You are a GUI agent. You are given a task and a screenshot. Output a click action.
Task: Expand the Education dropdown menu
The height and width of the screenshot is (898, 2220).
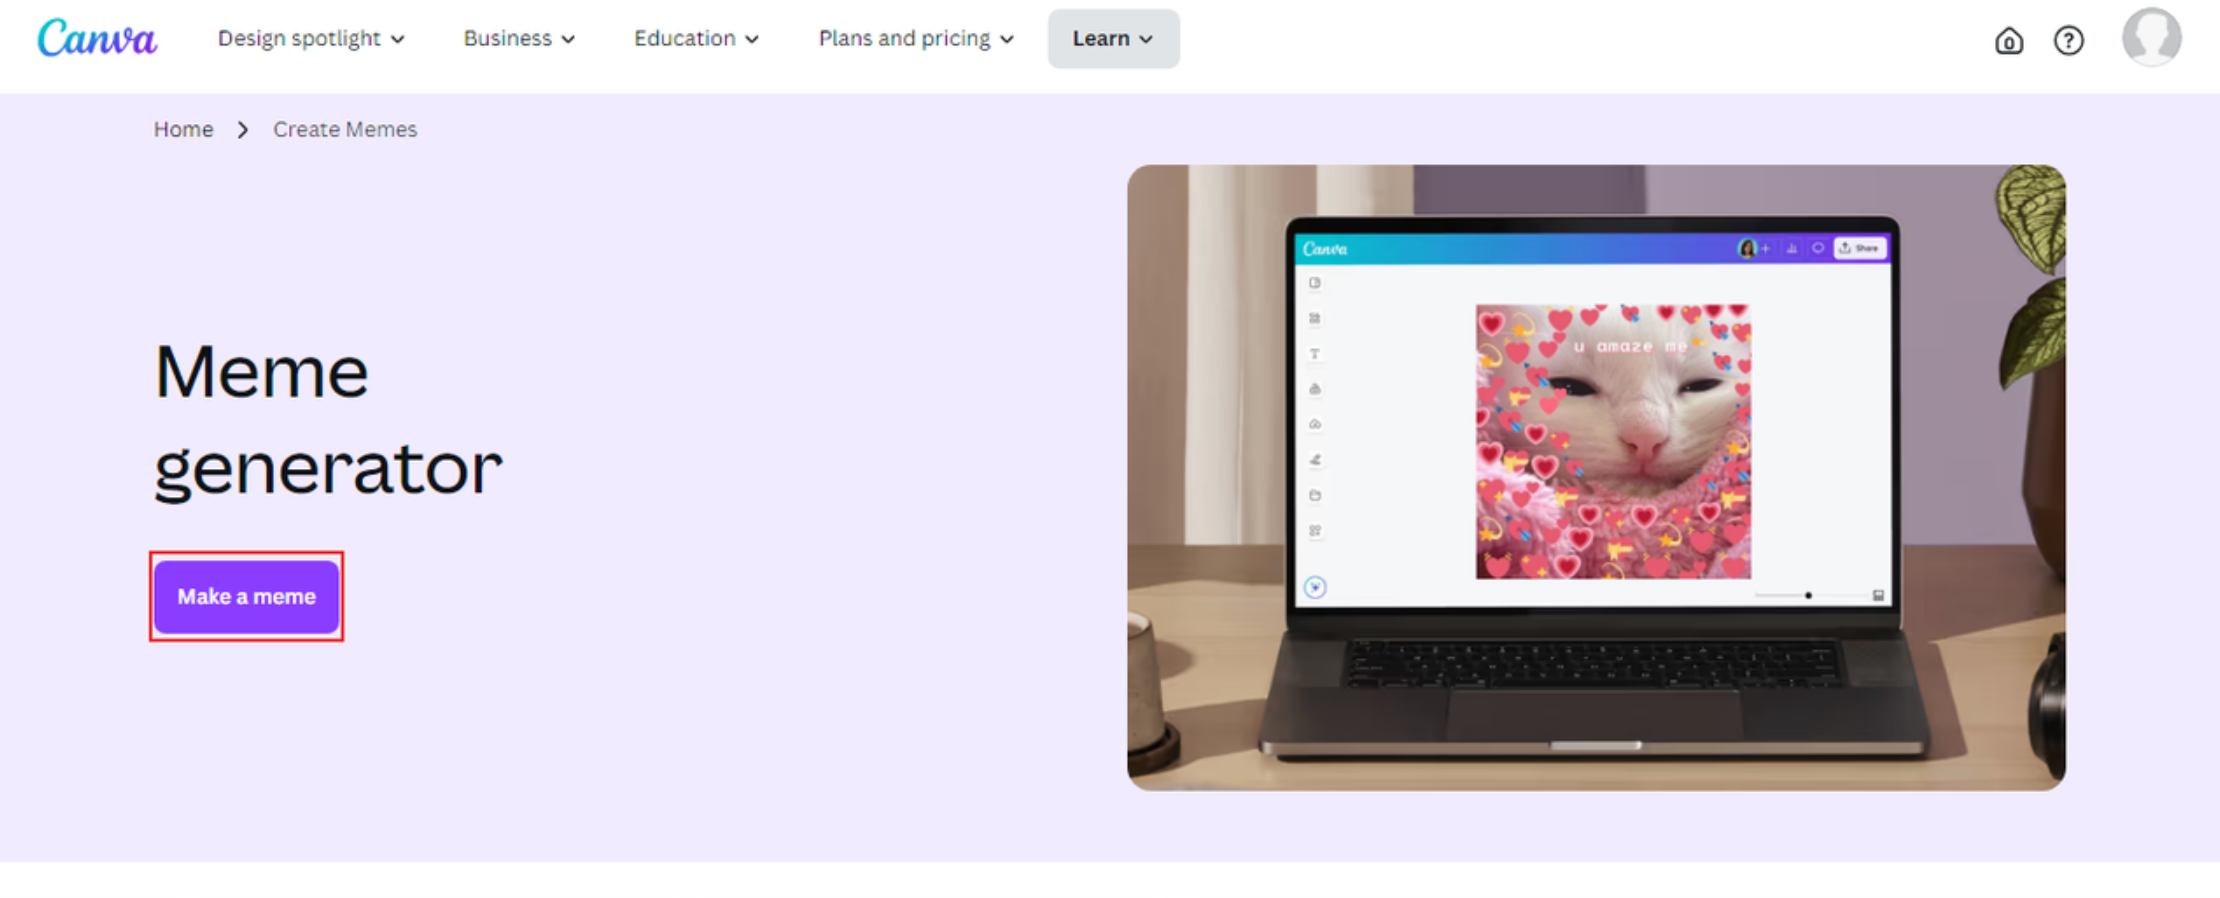696,39
